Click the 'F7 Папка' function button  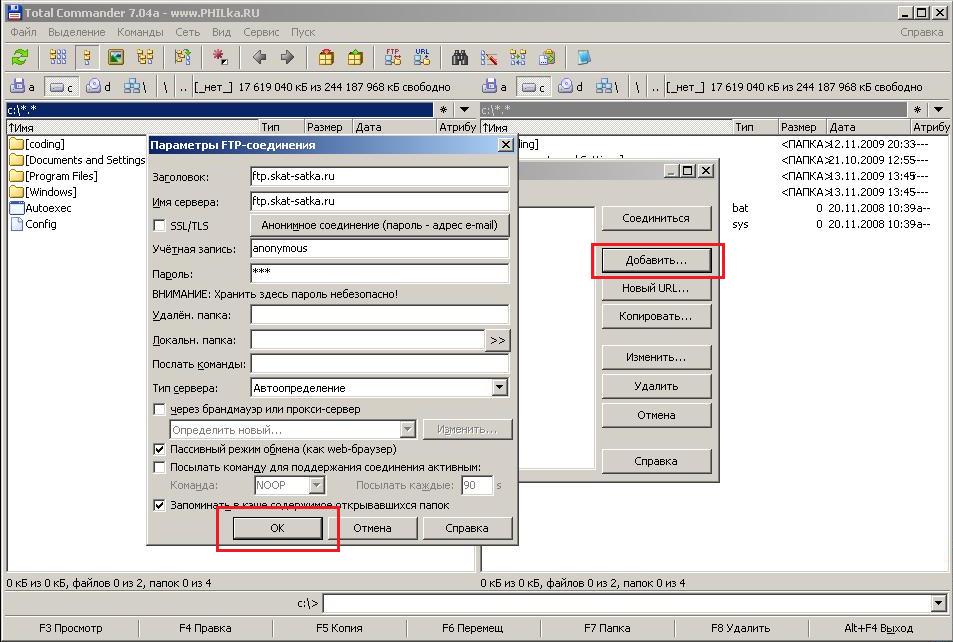607,628
